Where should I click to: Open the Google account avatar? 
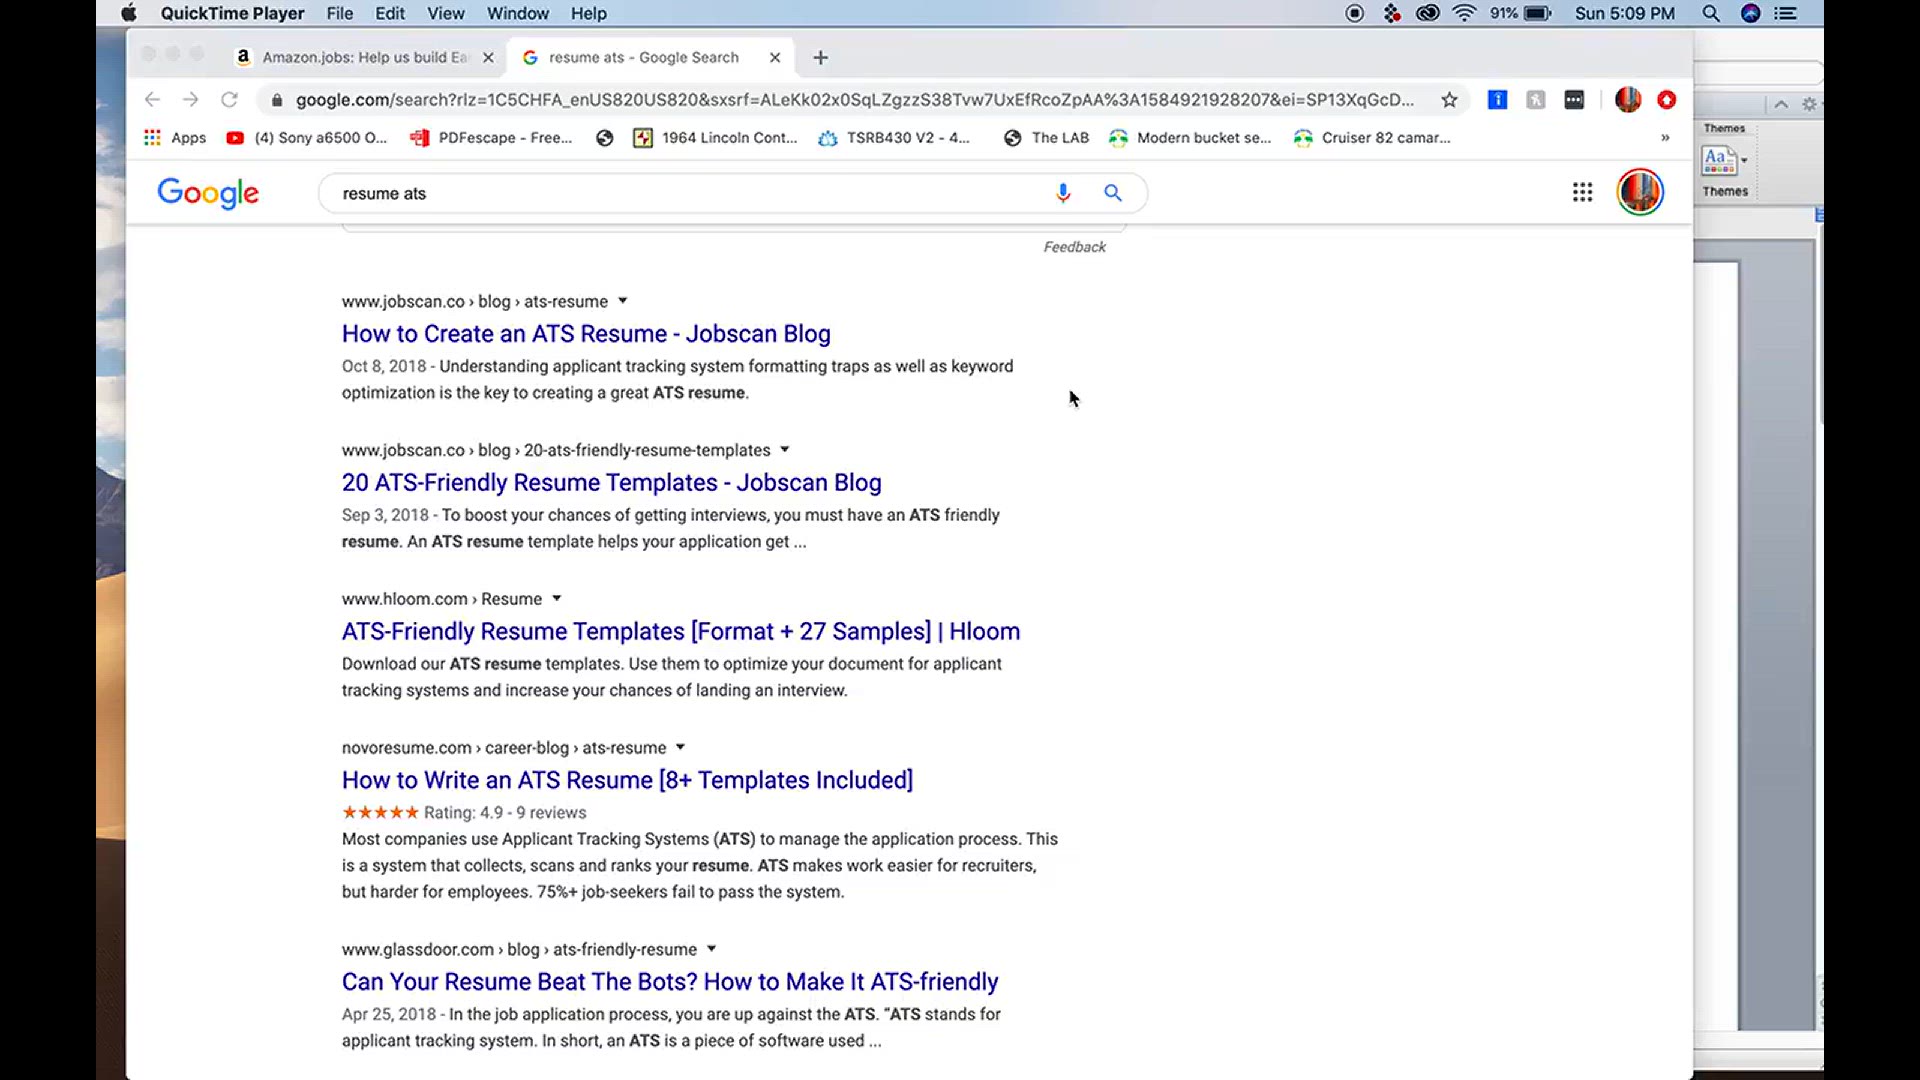pos(1640,192)
